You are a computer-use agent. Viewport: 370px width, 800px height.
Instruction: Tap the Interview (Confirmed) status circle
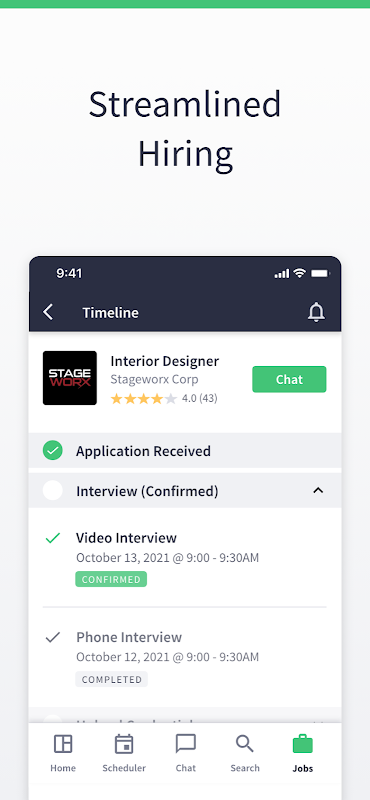[53, 490]
